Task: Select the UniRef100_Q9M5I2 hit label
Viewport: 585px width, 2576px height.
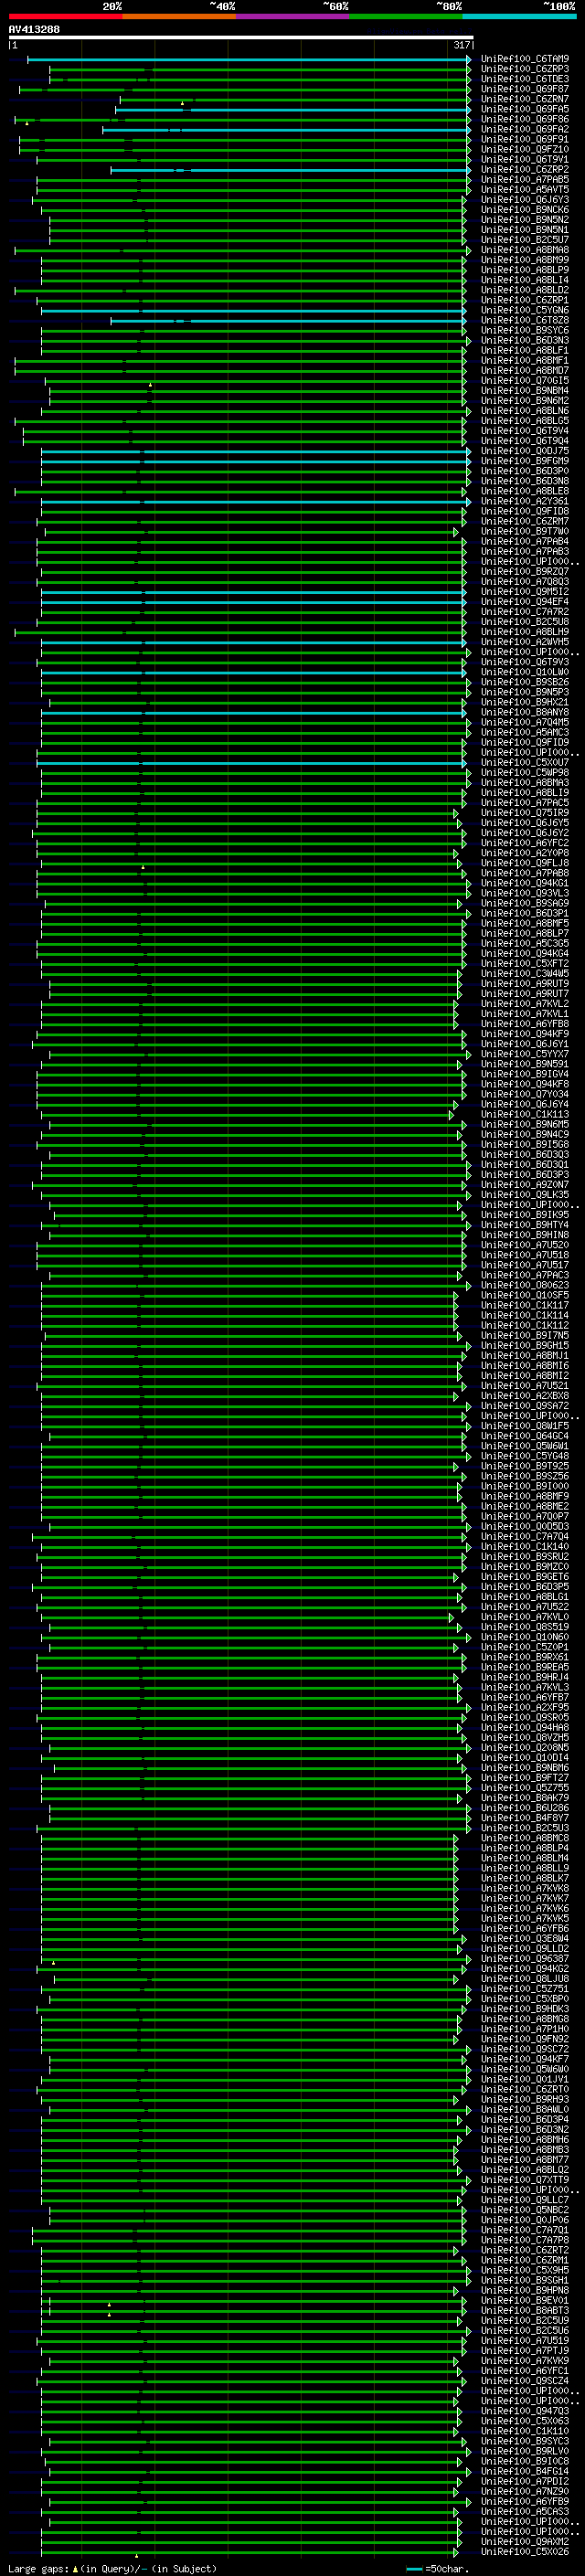Action: tap(525, 592)
